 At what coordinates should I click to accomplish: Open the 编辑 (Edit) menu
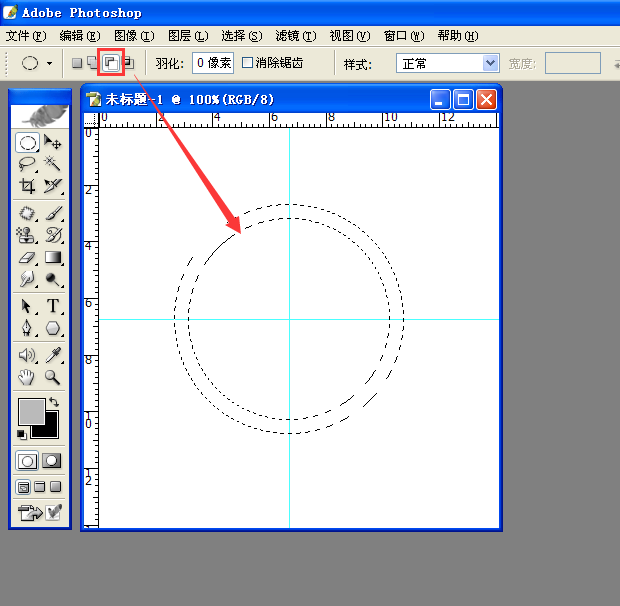[x=80, y=36]
